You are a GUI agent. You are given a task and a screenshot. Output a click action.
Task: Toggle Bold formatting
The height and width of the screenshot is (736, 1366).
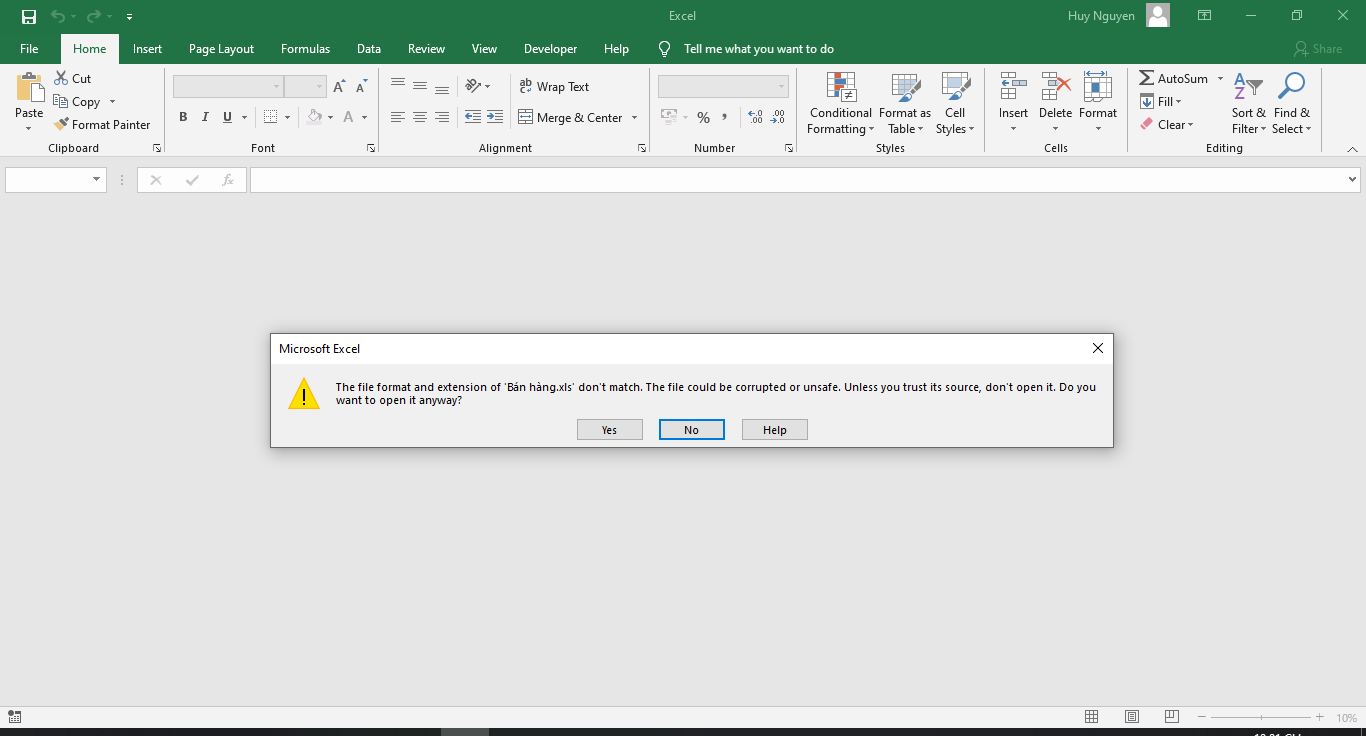183,117
